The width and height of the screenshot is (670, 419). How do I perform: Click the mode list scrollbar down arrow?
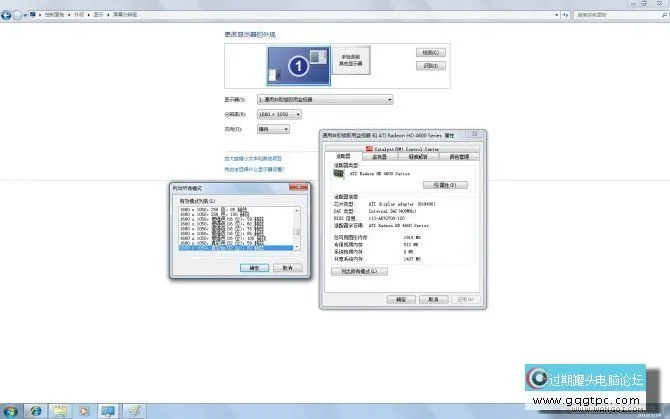point(297,247)
